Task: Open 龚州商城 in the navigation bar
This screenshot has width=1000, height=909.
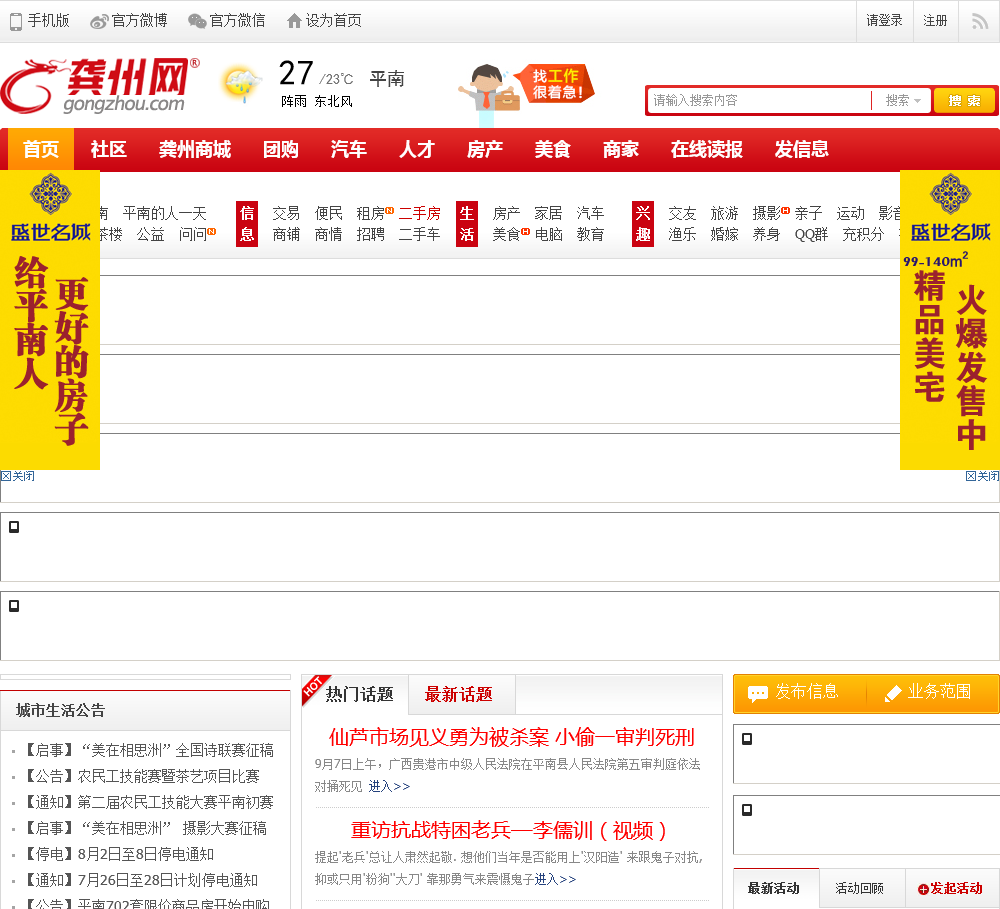Action: pyautogui.click(x=195, y=149)
